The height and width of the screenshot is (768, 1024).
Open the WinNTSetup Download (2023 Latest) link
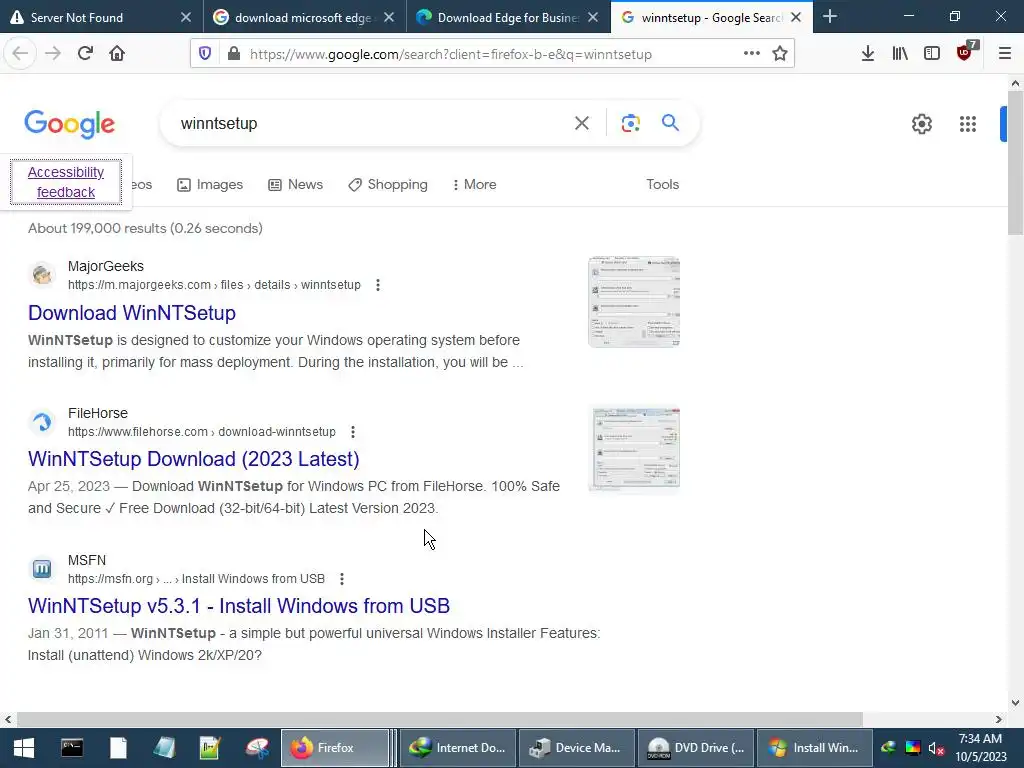194,459
